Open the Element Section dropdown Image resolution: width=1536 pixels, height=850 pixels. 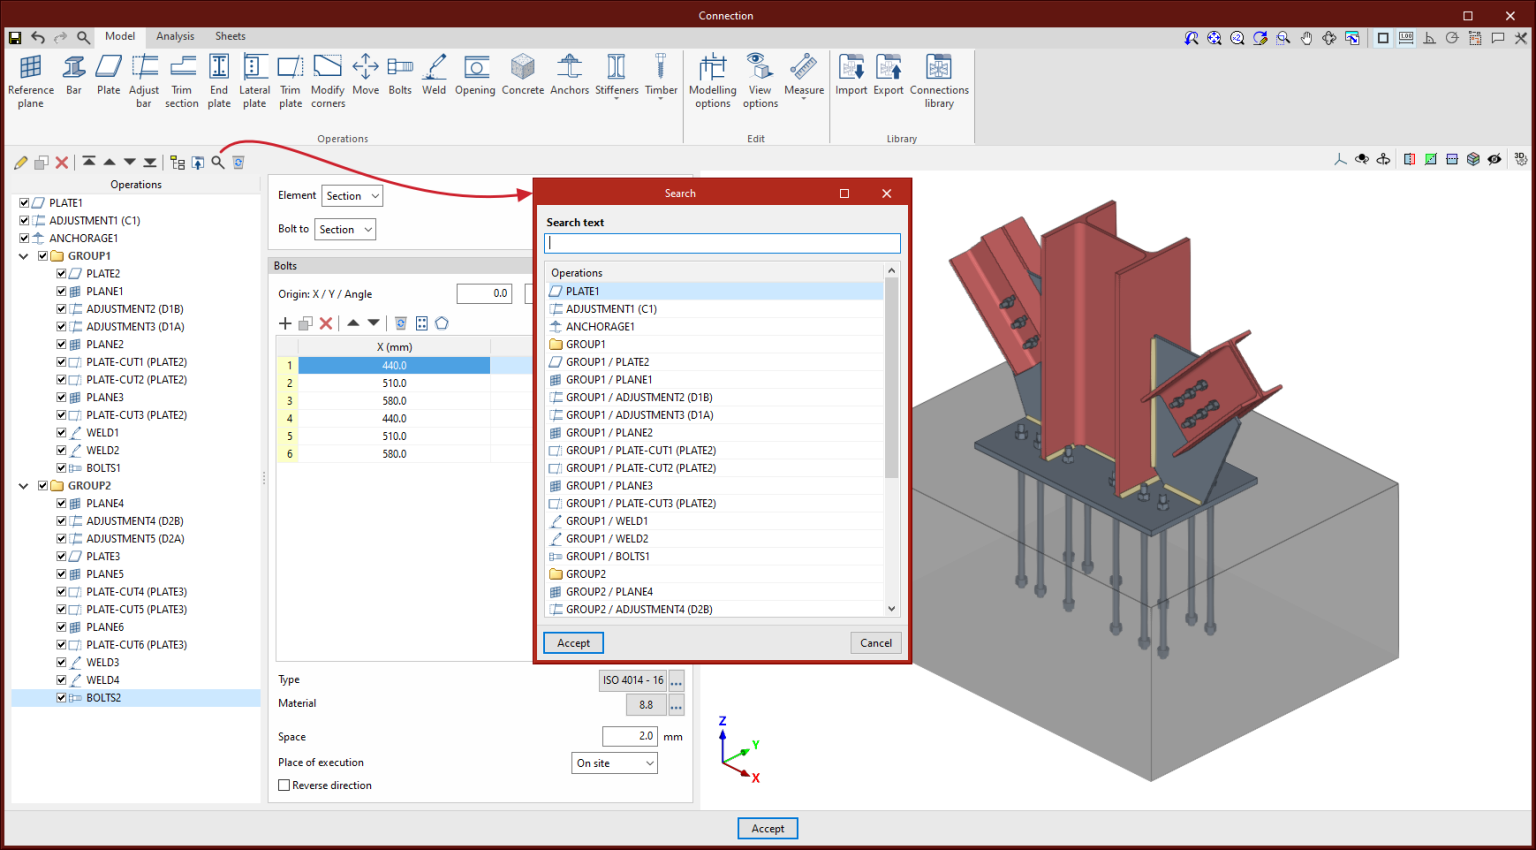click(x=351, y=196)
